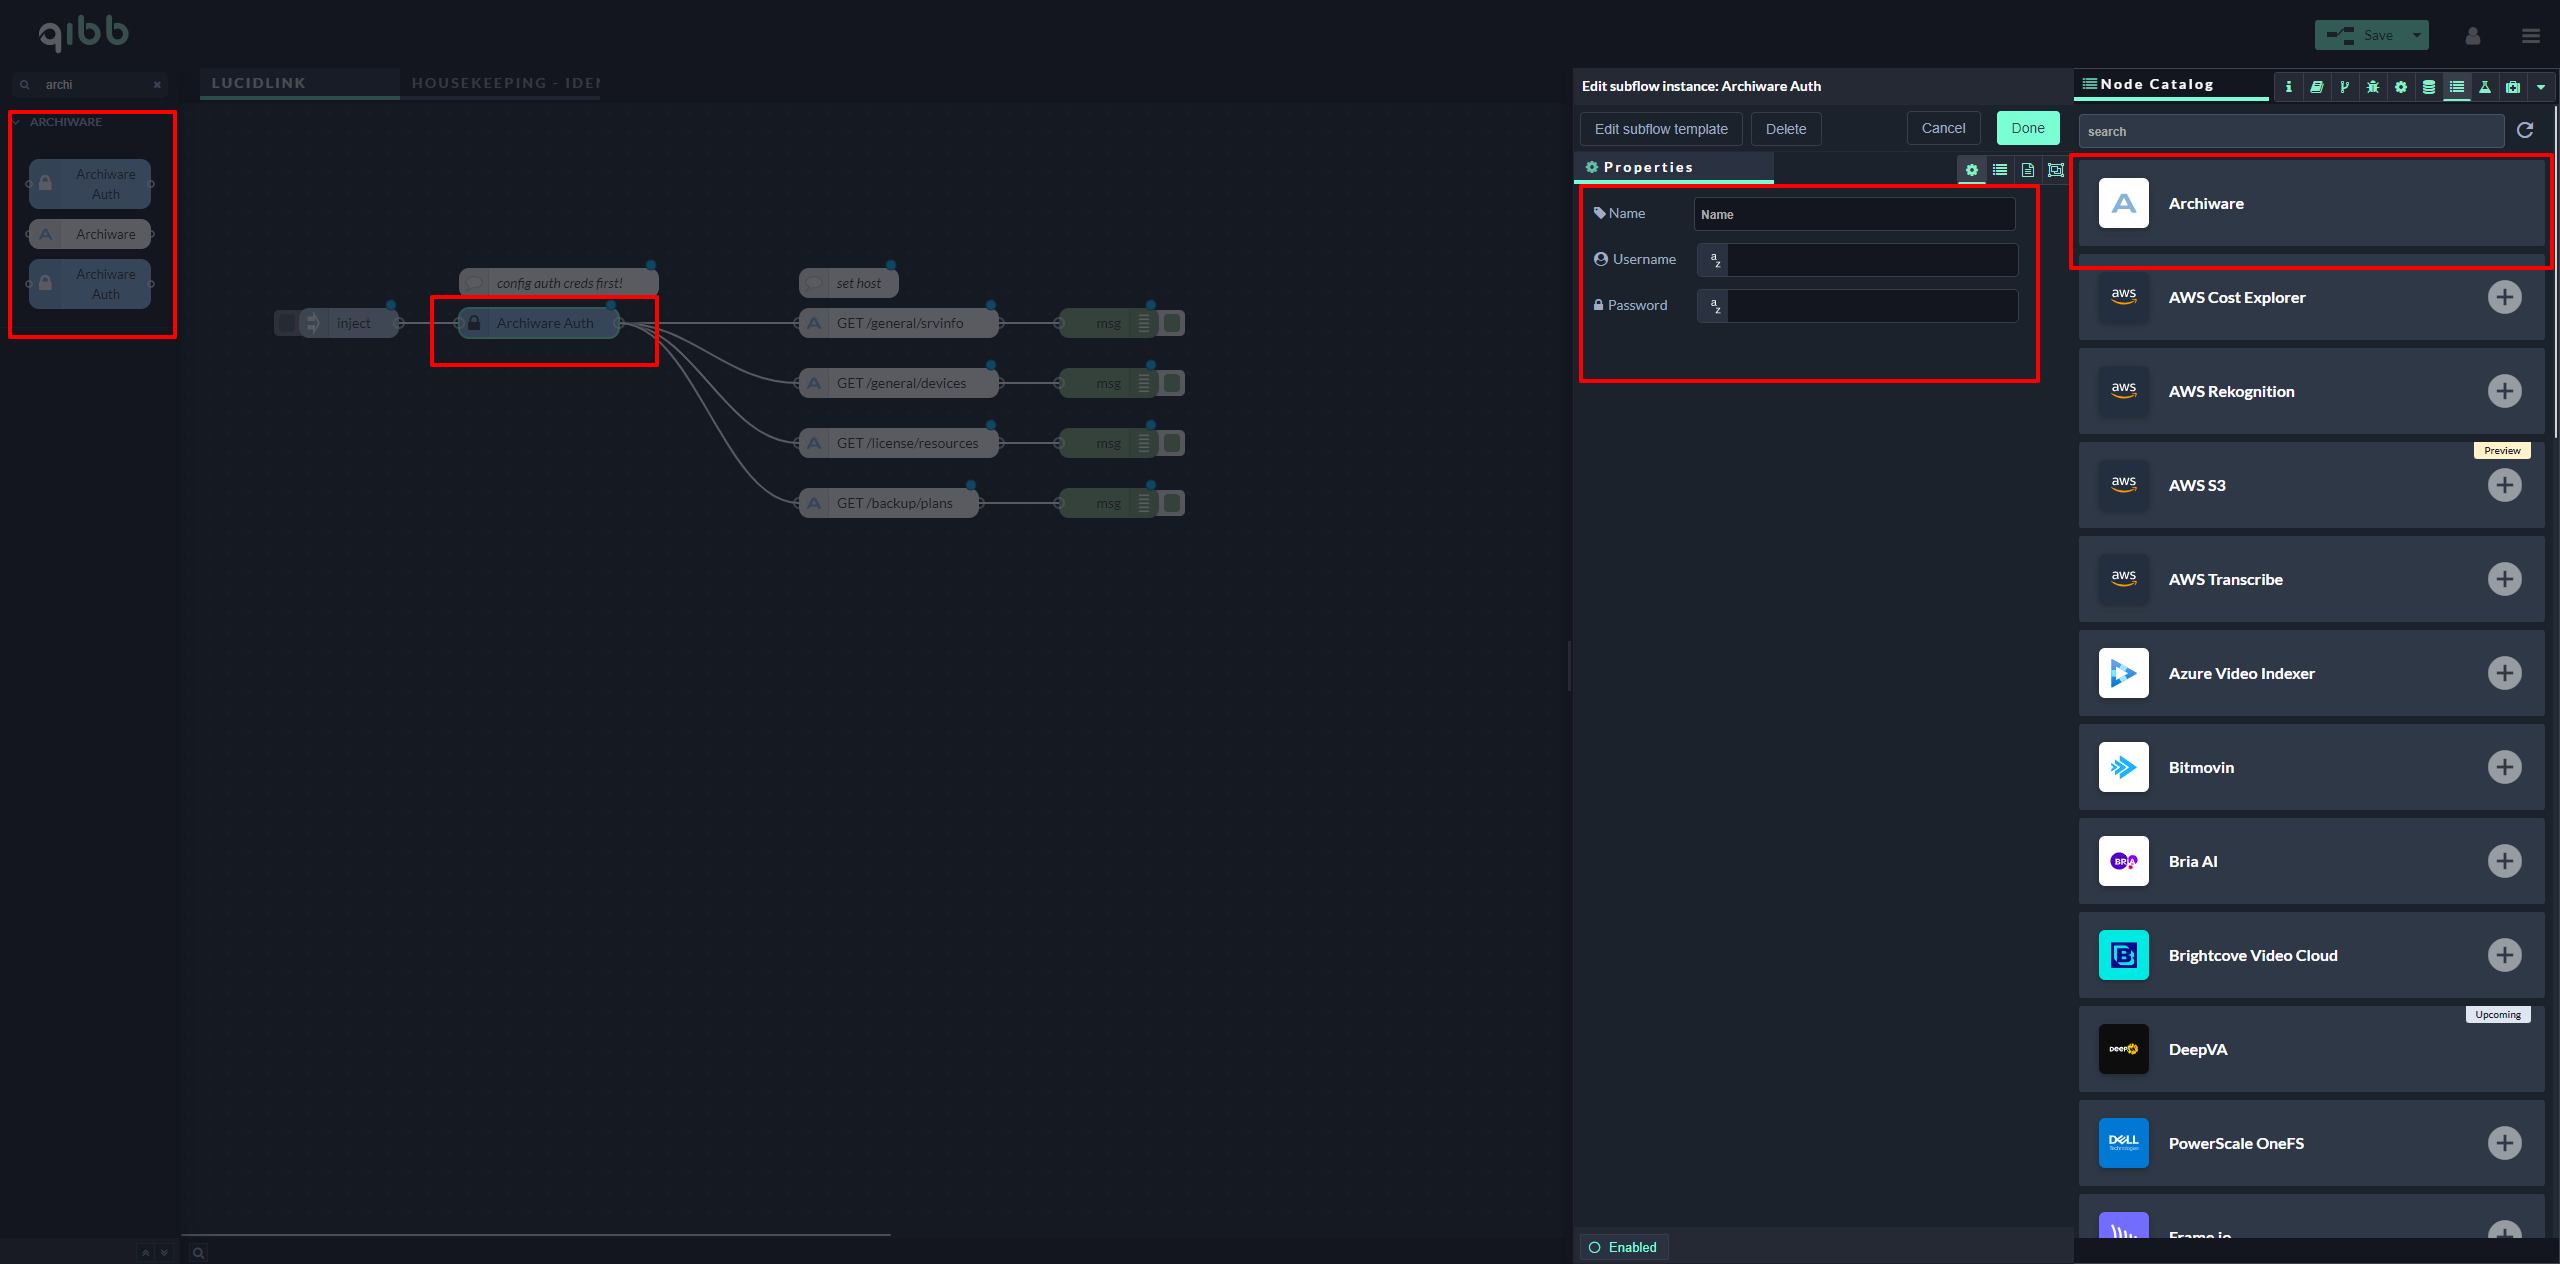Toggle debug output for backup/plans msg node
This screenshot has height=1264, width=2560.
1172,503
